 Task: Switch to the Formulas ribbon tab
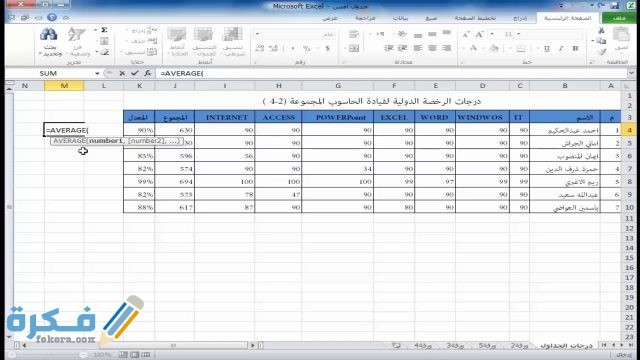pyautogui.click(x=431, y=18)
